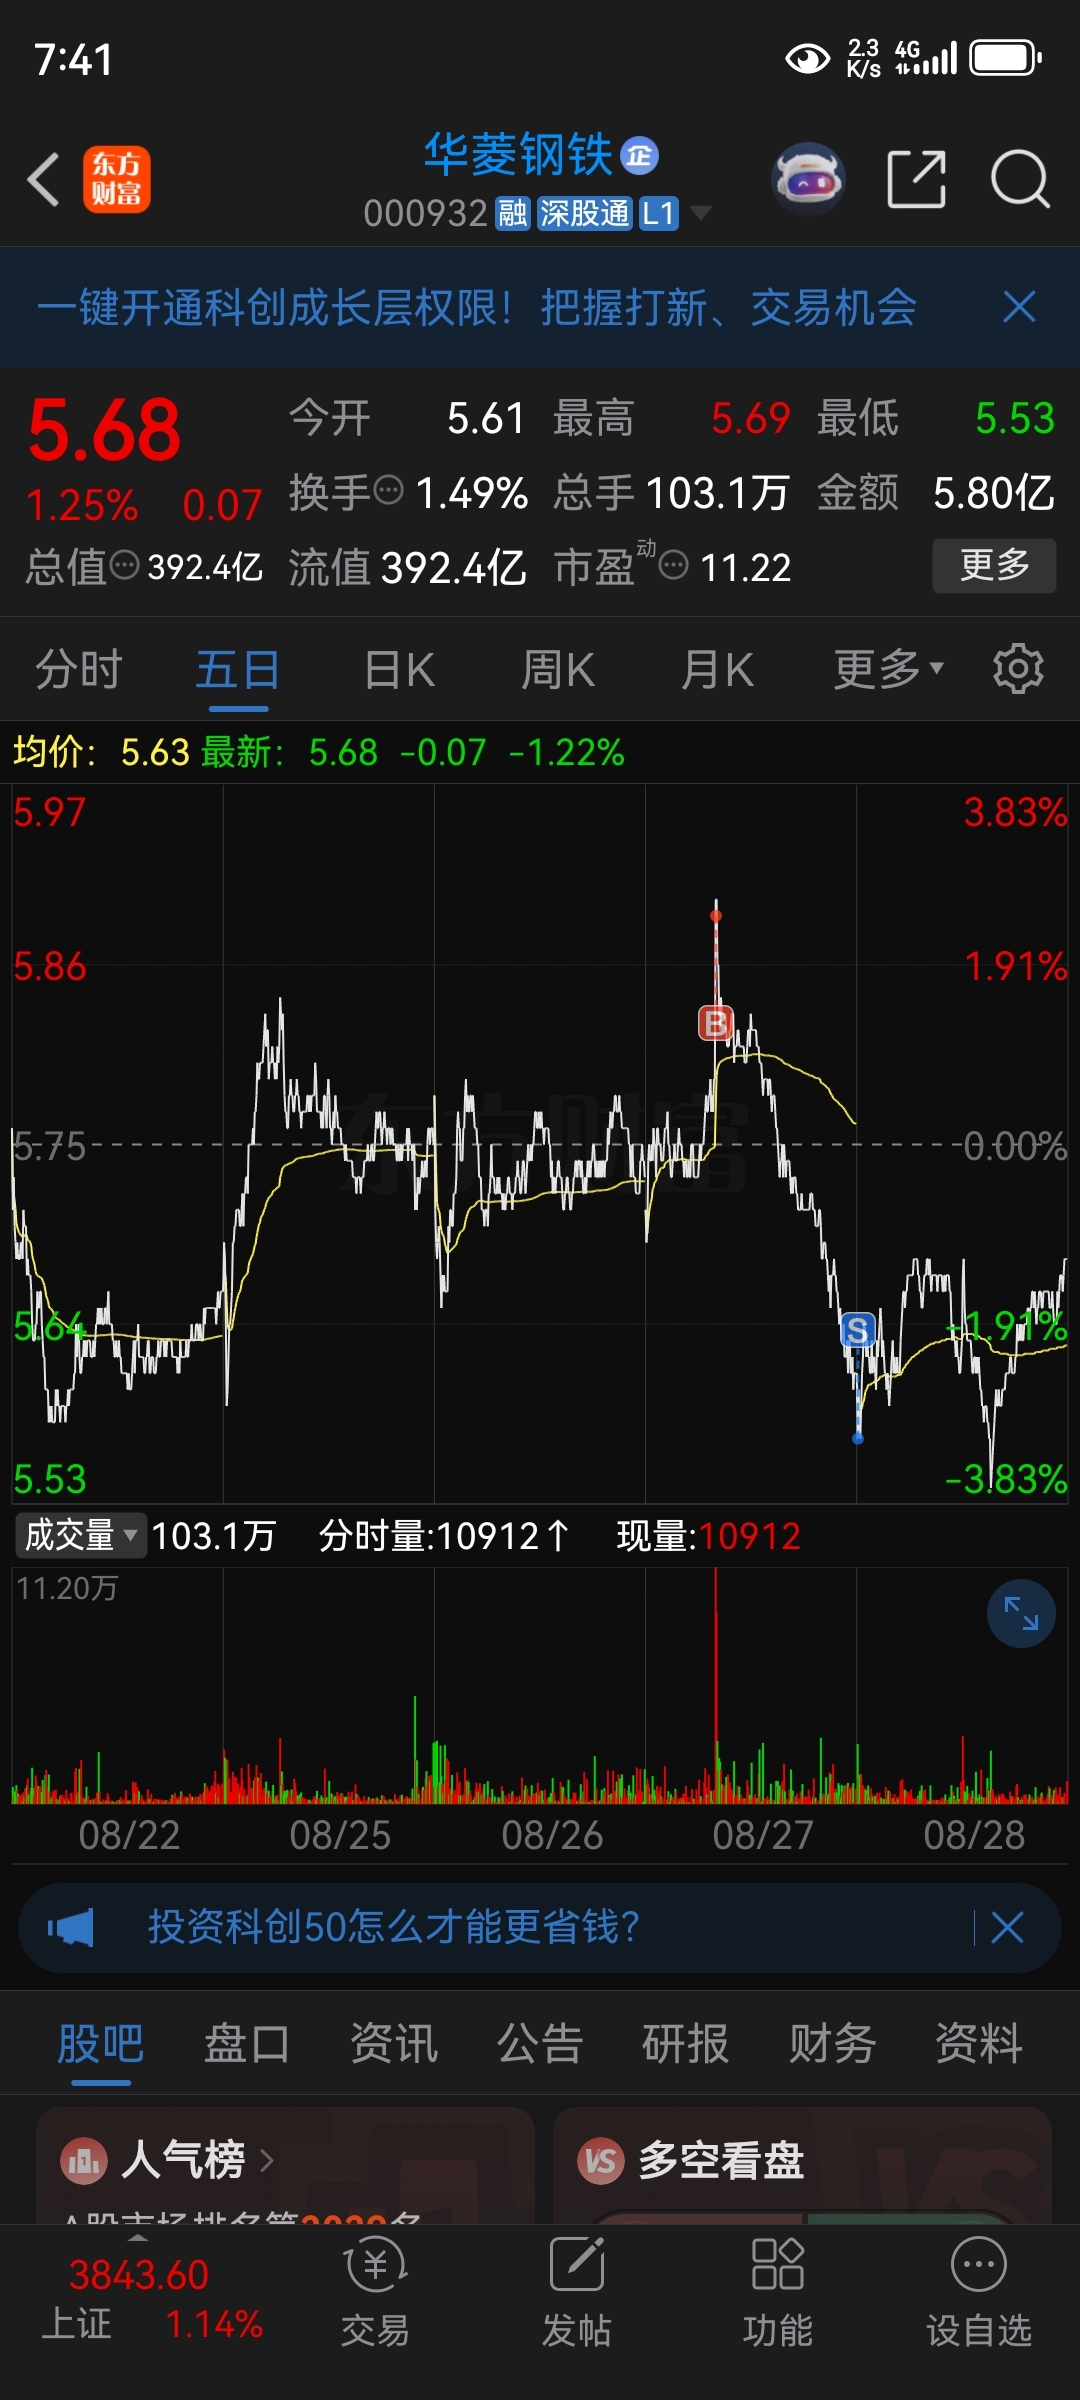Tap the 5.68 current price
This screenshot has height=2400, width=1080.
coord(105,430)
